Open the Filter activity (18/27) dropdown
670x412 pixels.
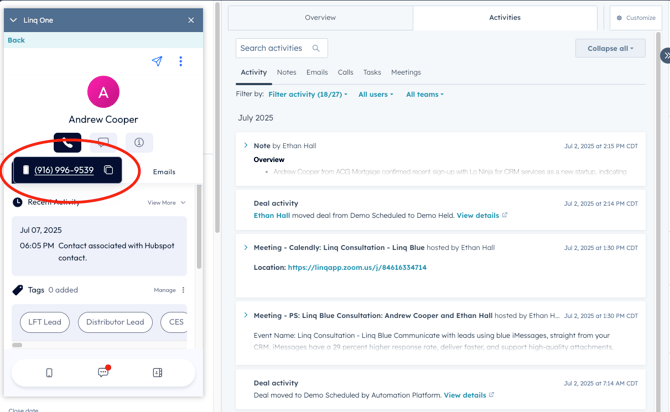pyautogui.click(x=308, y=94)
